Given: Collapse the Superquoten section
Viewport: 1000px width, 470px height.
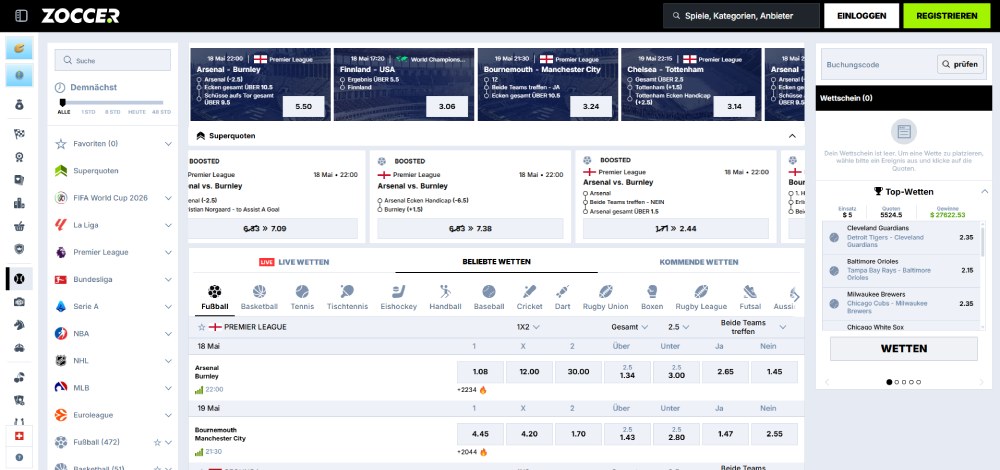Looking at the screenshot, I should tap(792, 136).
